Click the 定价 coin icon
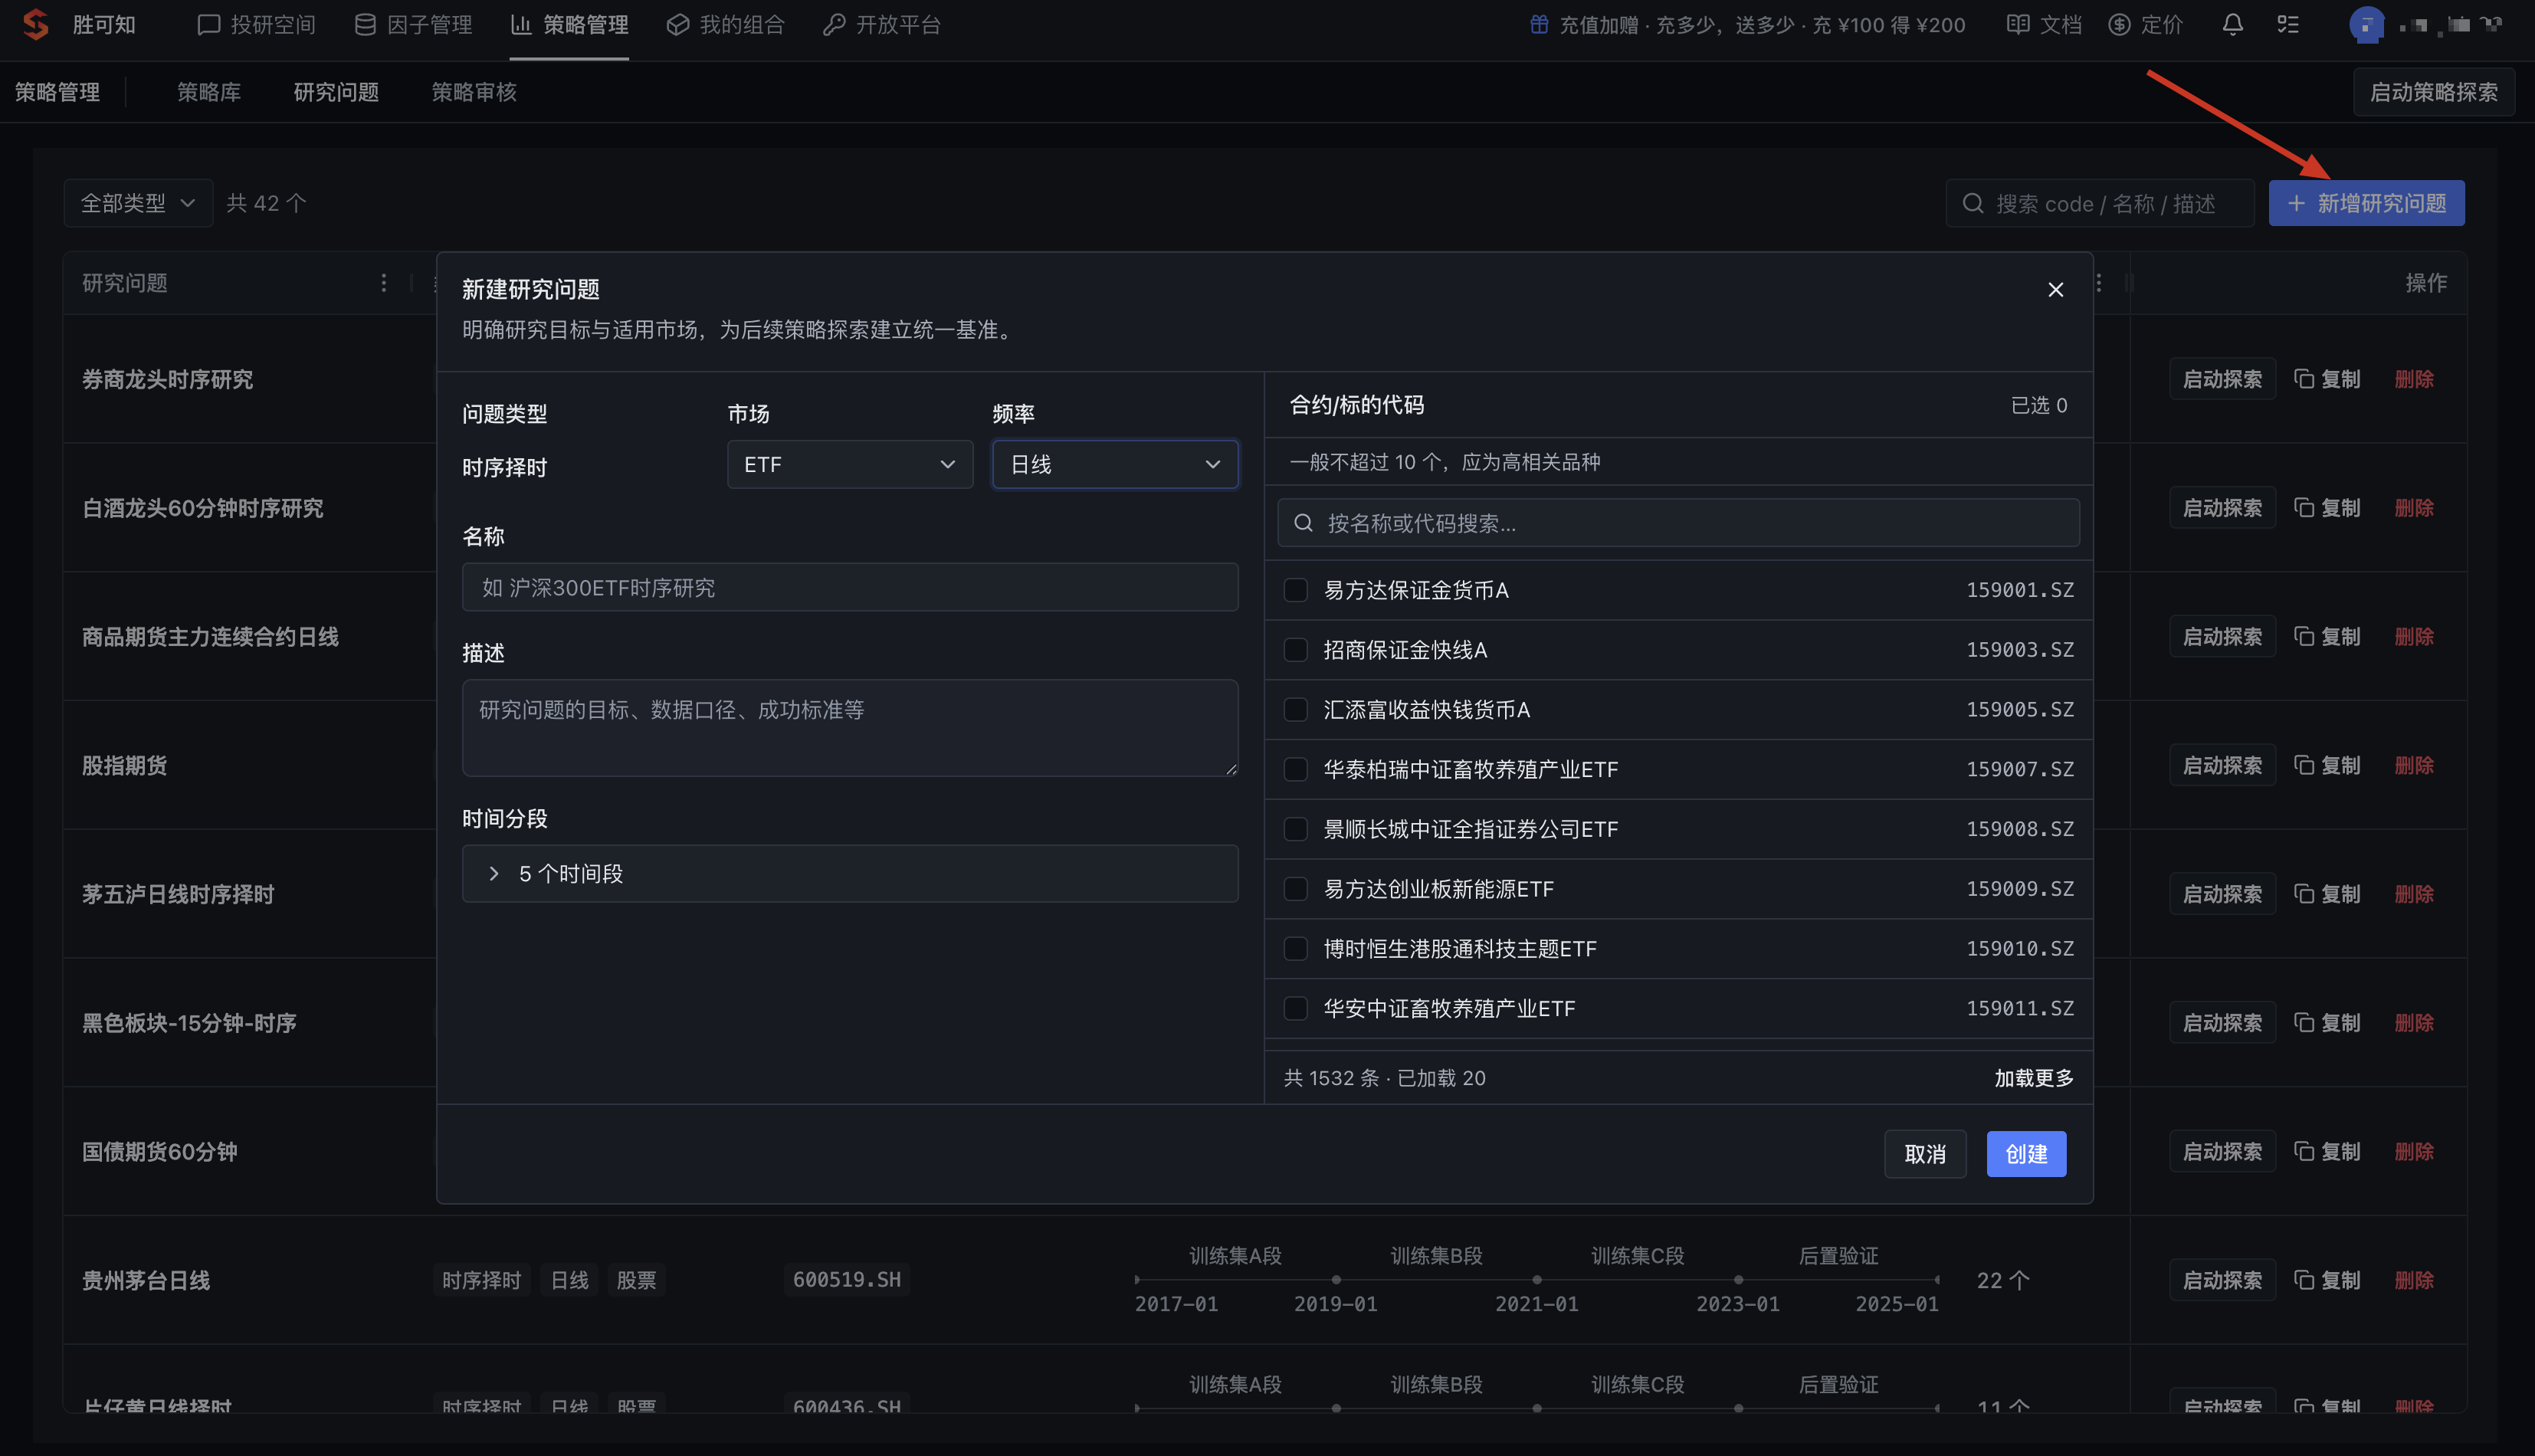Screen dimensions: 2535x1456 [x=2119, y=25]
